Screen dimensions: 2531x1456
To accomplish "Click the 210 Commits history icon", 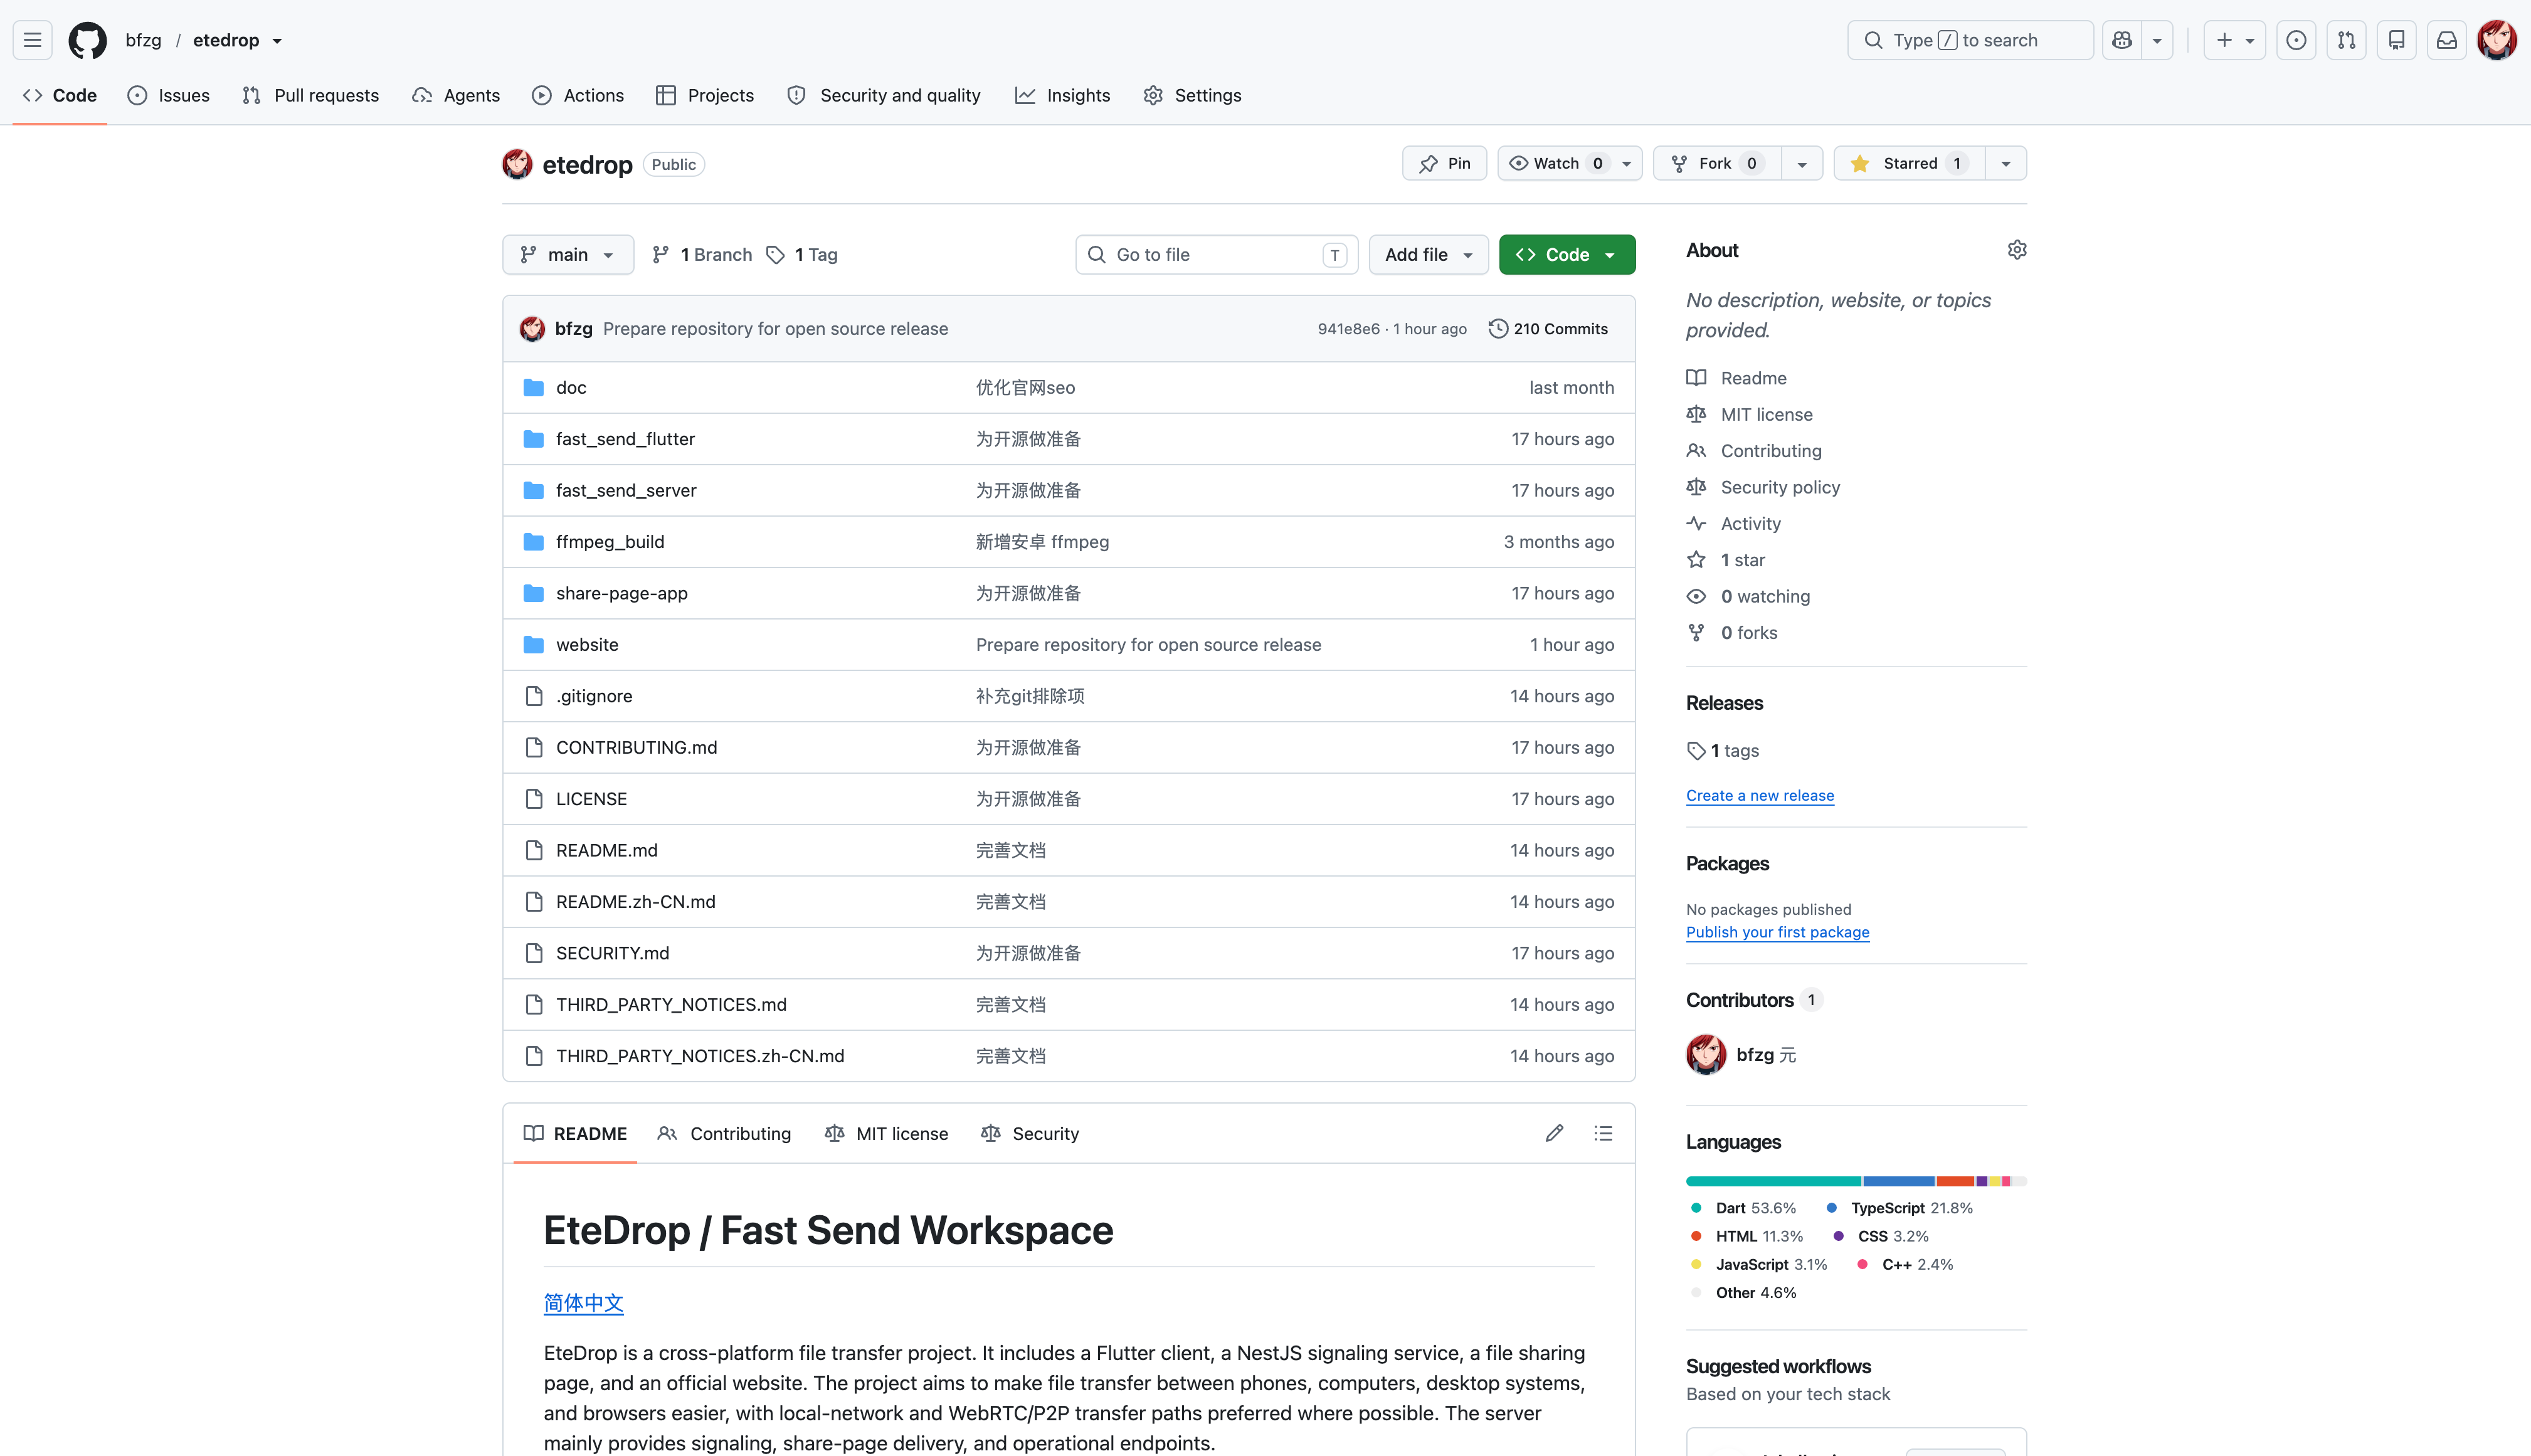I will pos(1498,329).
